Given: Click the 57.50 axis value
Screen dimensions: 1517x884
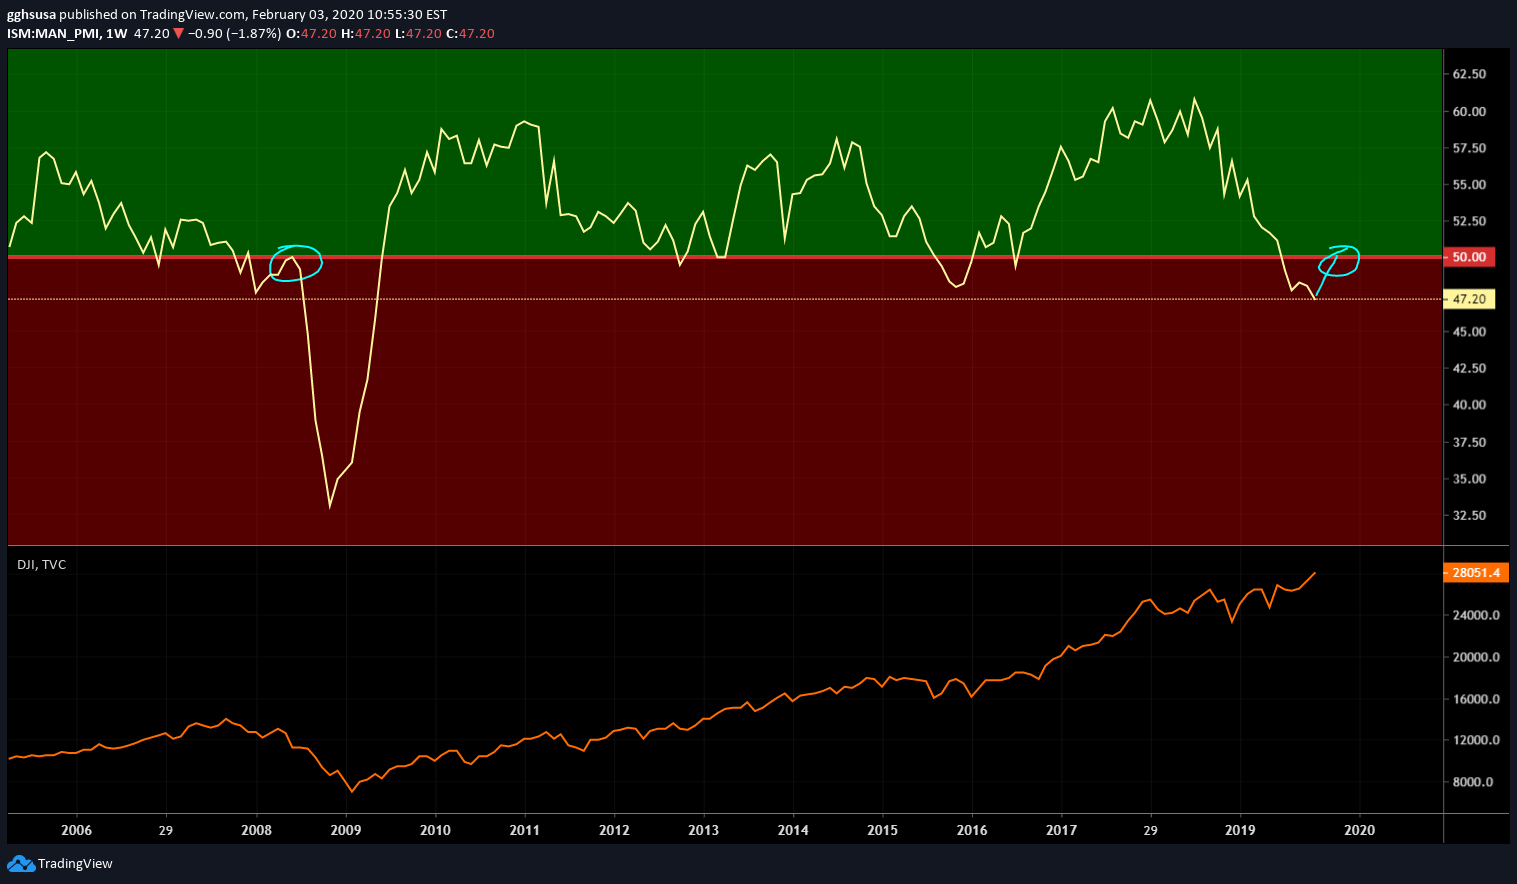Looking at the screenshot, I should [1469, 148].
